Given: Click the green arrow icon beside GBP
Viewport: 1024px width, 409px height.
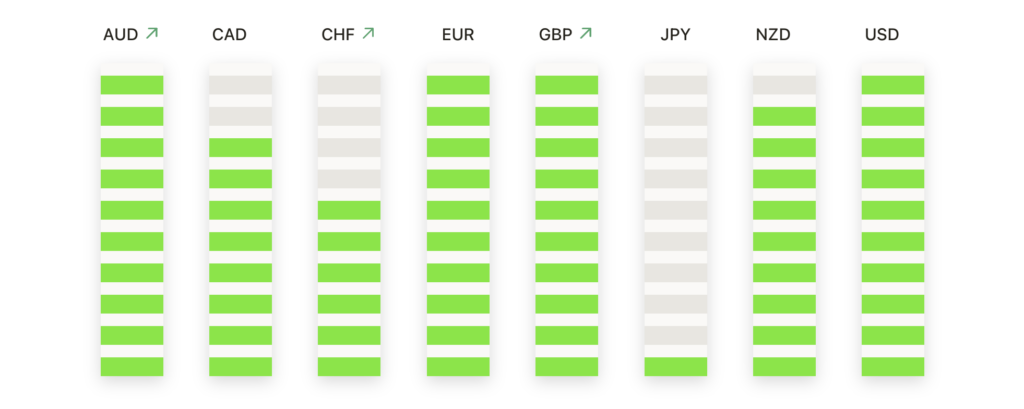Looking at the screenshot, I should pyautogui.click(x=586, y=33).
